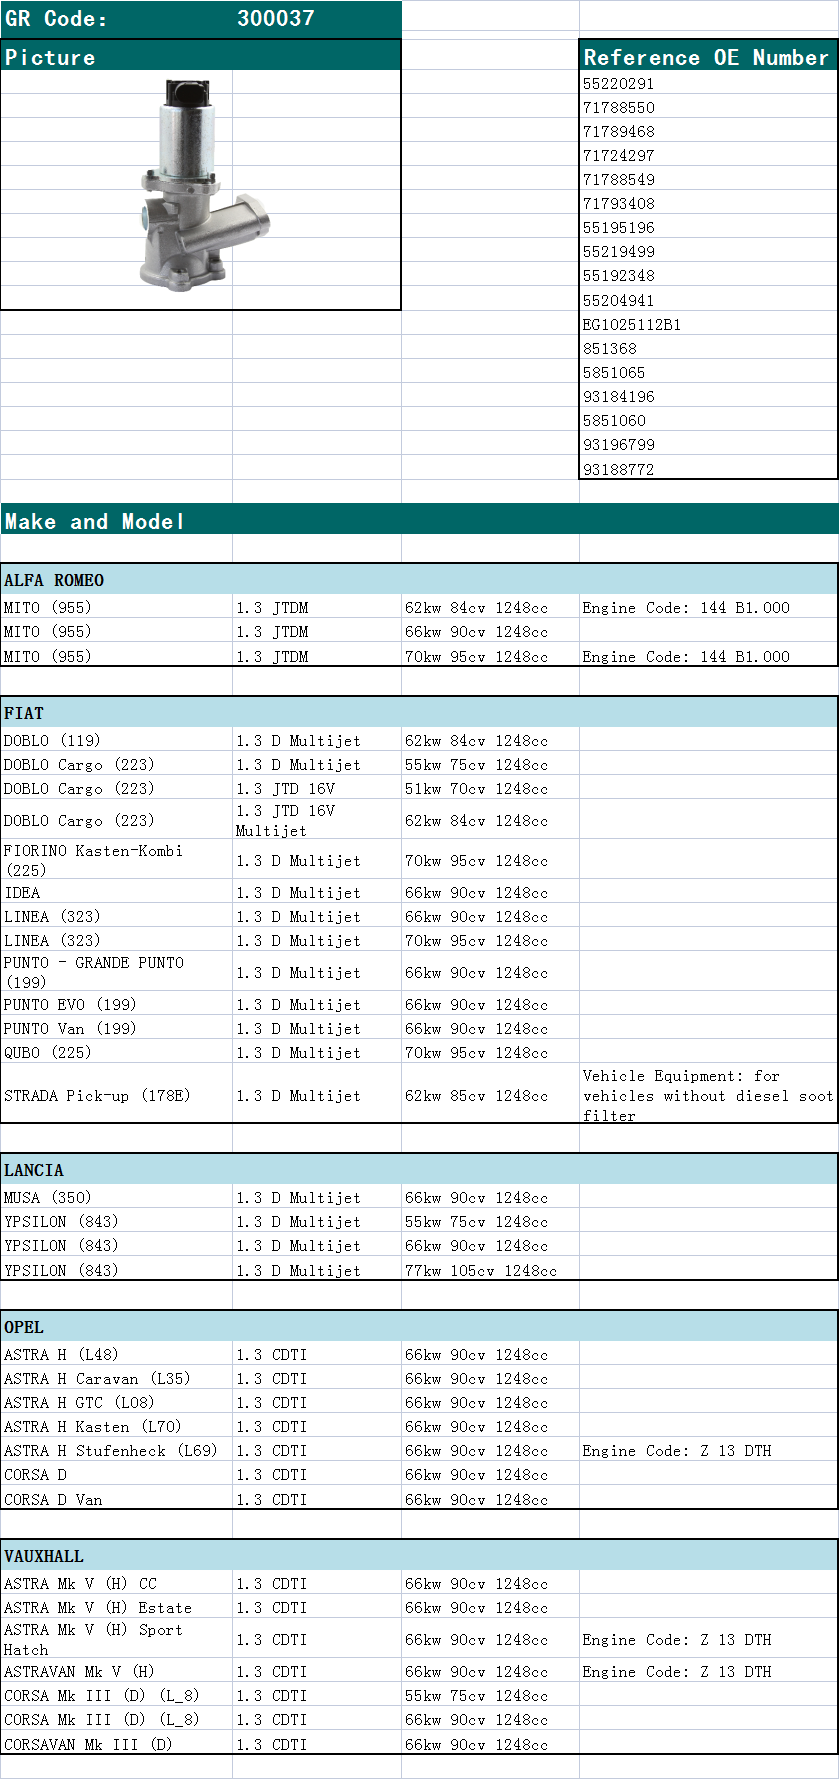Select '51kw 70cv 1248cc' DOBLO Cargo cell
Screen dimensions: 839x1779
click(x=490, y=788)
